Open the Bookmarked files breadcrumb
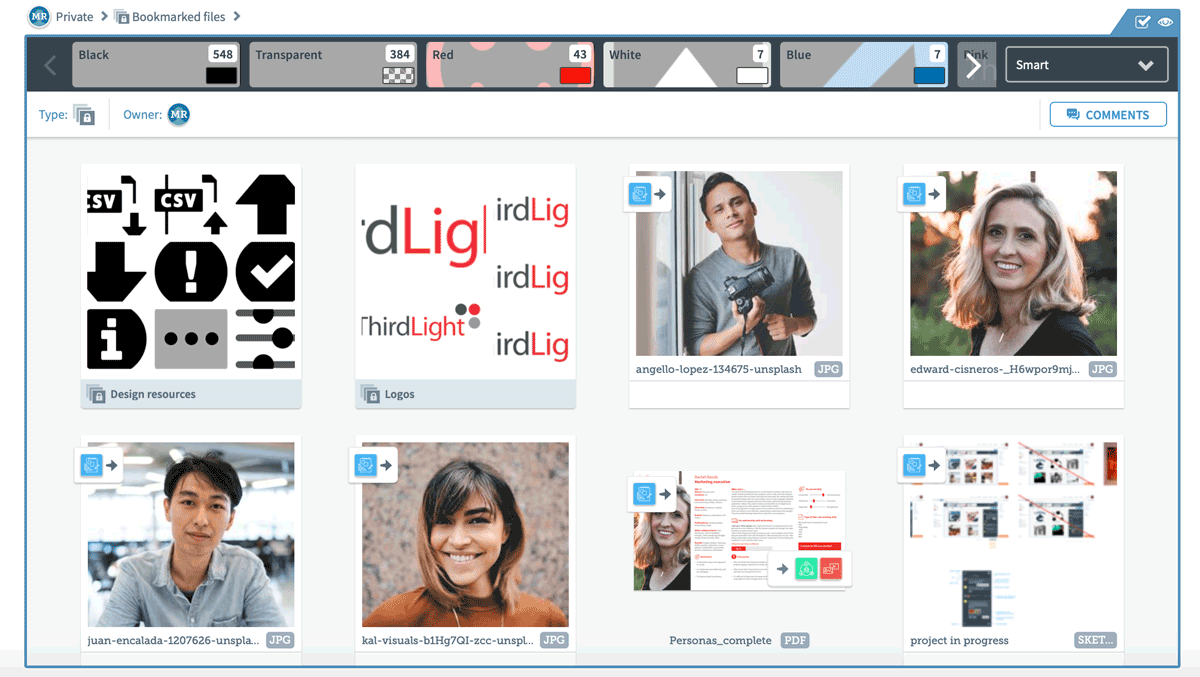This screenshot has width=1200, height=677. pos(179,17)
